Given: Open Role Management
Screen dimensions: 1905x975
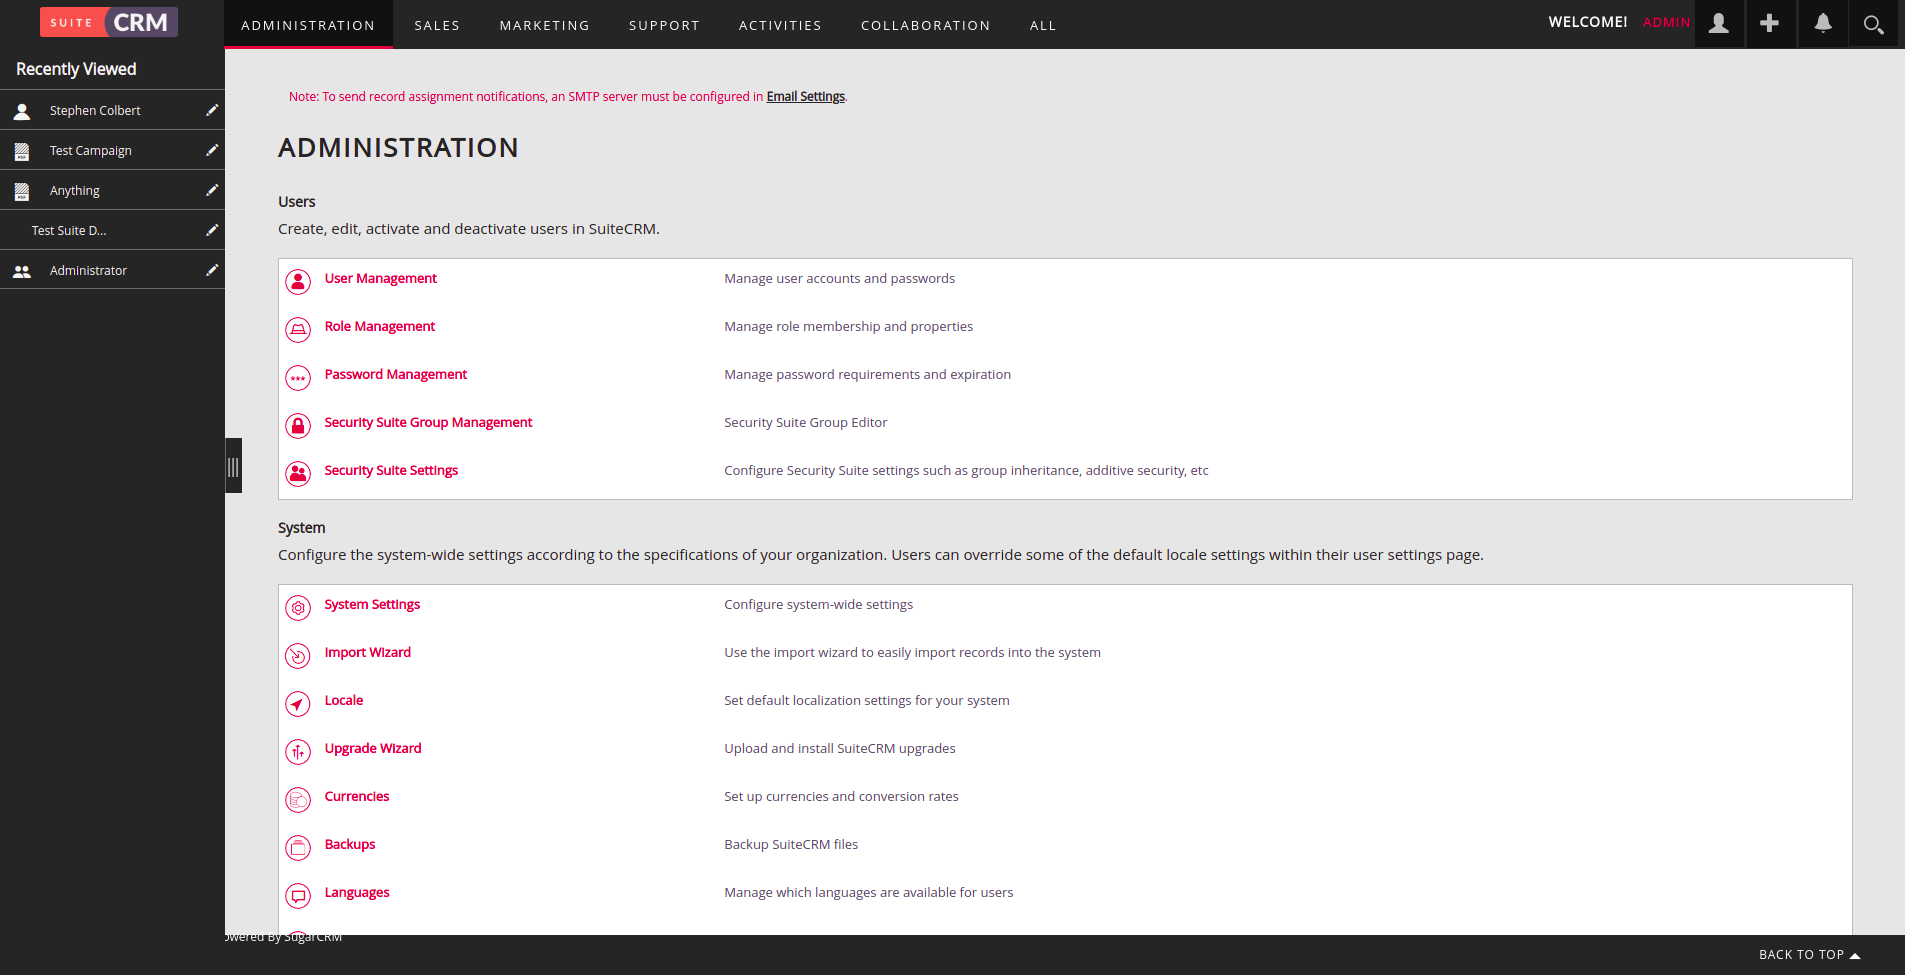Looking at the screenshot, I should click(x=380, y=327).
